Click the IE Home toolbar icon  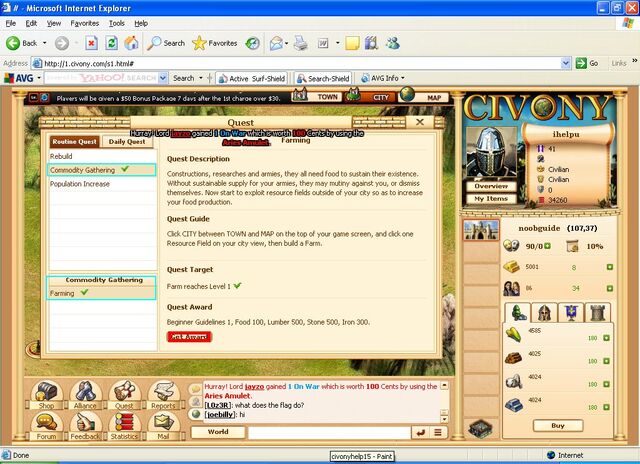[x=131, y=43]
